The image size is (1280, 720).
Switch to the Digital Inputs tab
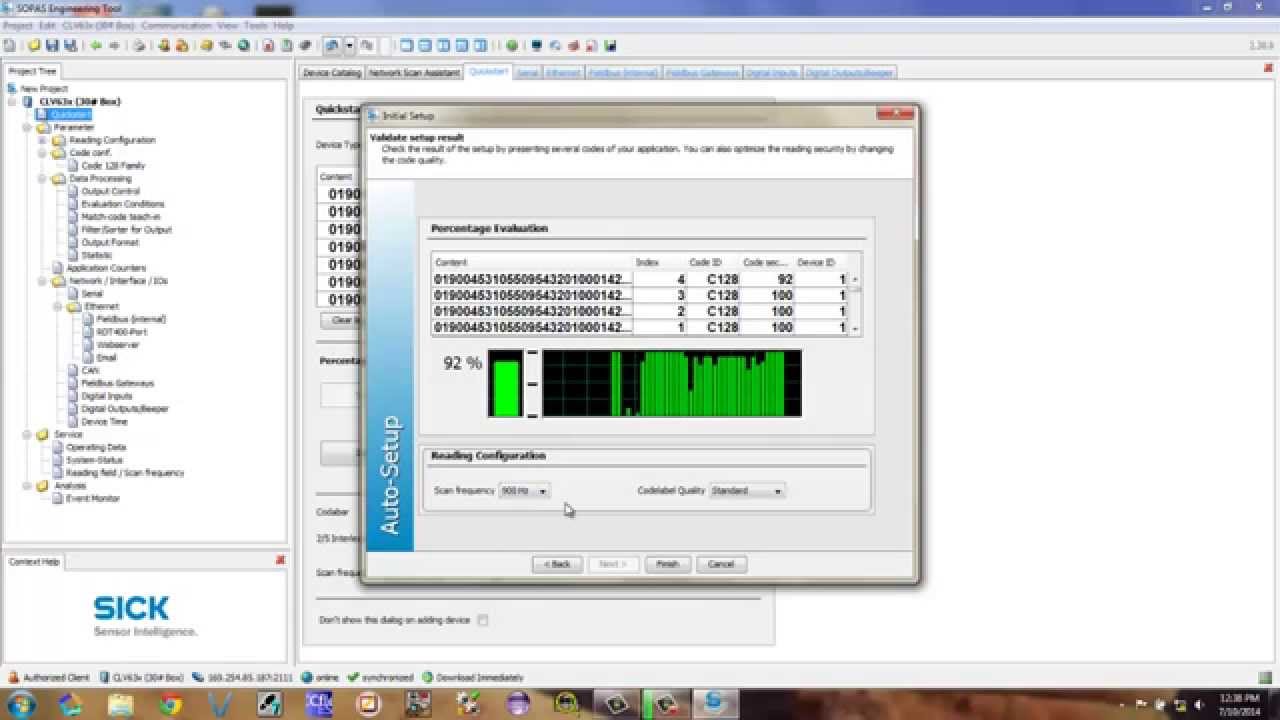pos(772,73)
